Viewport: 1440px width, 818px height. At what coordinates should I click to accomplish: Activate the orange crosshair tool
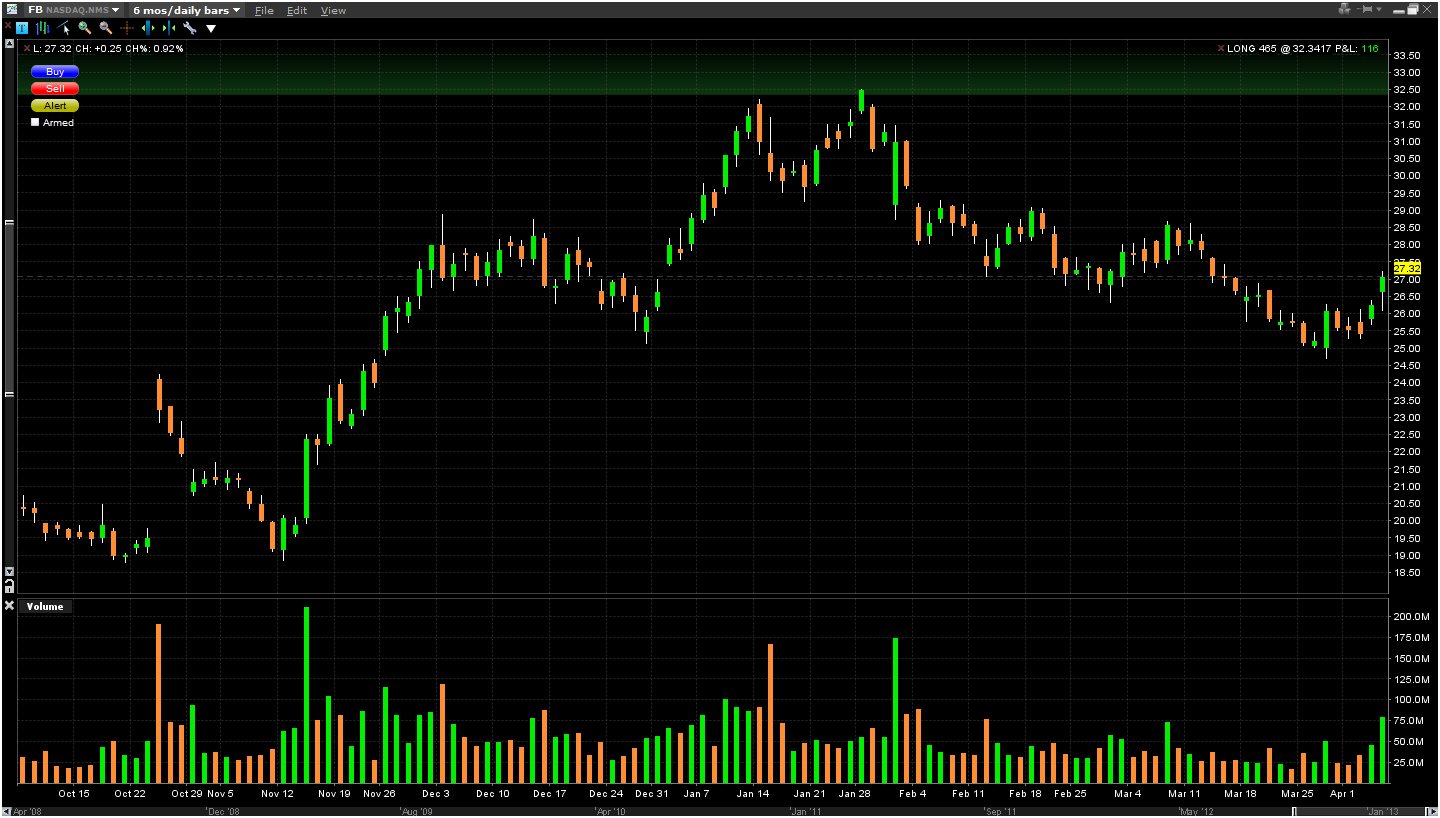pyautogui.click(x=127, y=28)
